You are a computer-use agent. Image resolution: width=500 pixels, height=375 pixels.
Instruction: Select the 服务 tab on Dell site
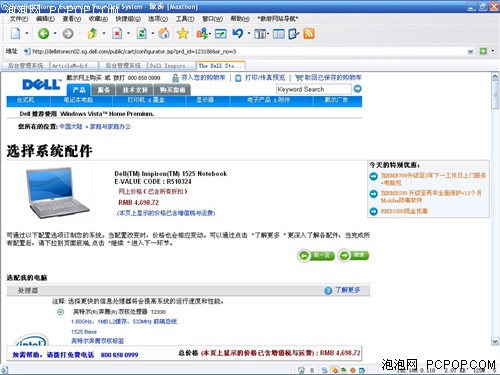click(x=104, y=90)
